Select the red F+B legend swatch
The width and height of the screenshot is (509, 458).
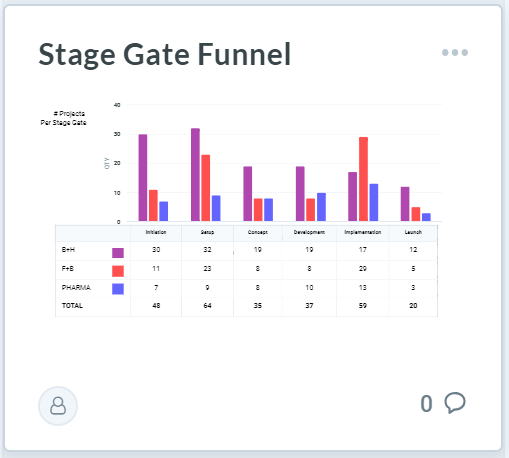[x=118, y=271]
